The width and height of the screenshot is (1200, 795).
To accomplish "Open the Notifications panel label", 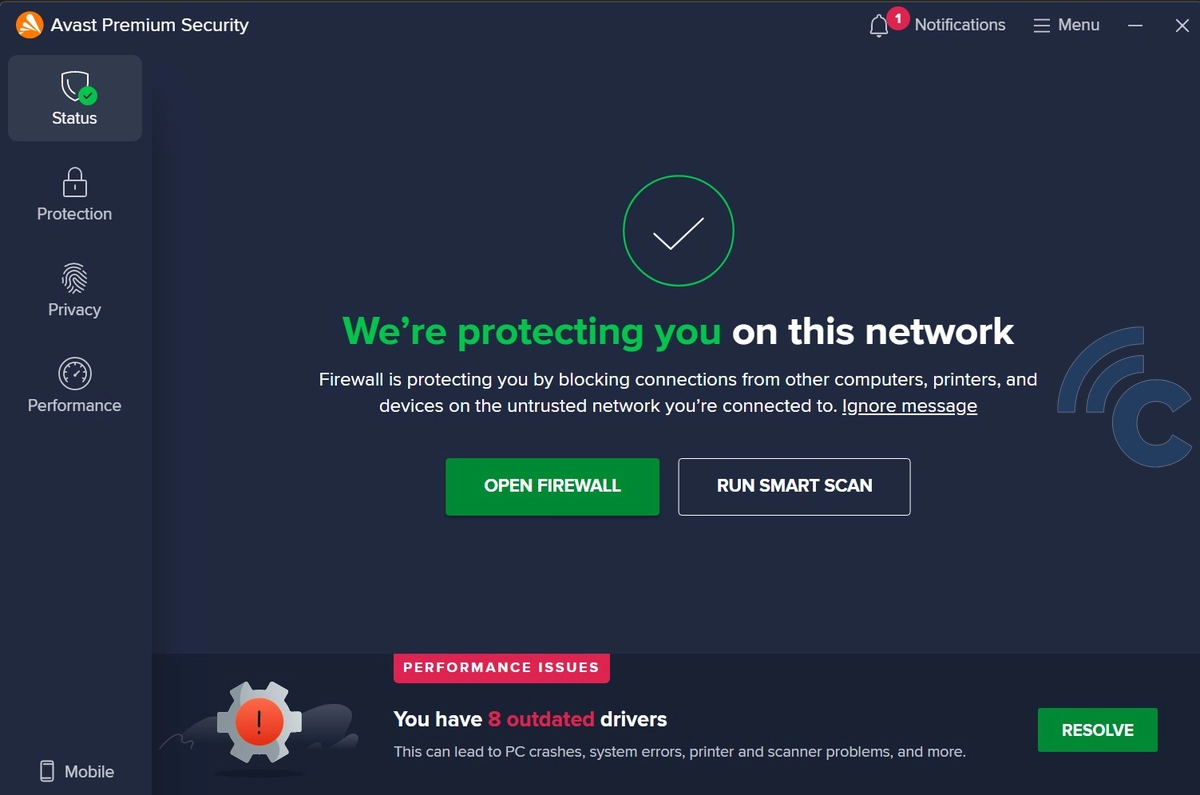I will tap(960, 25).
